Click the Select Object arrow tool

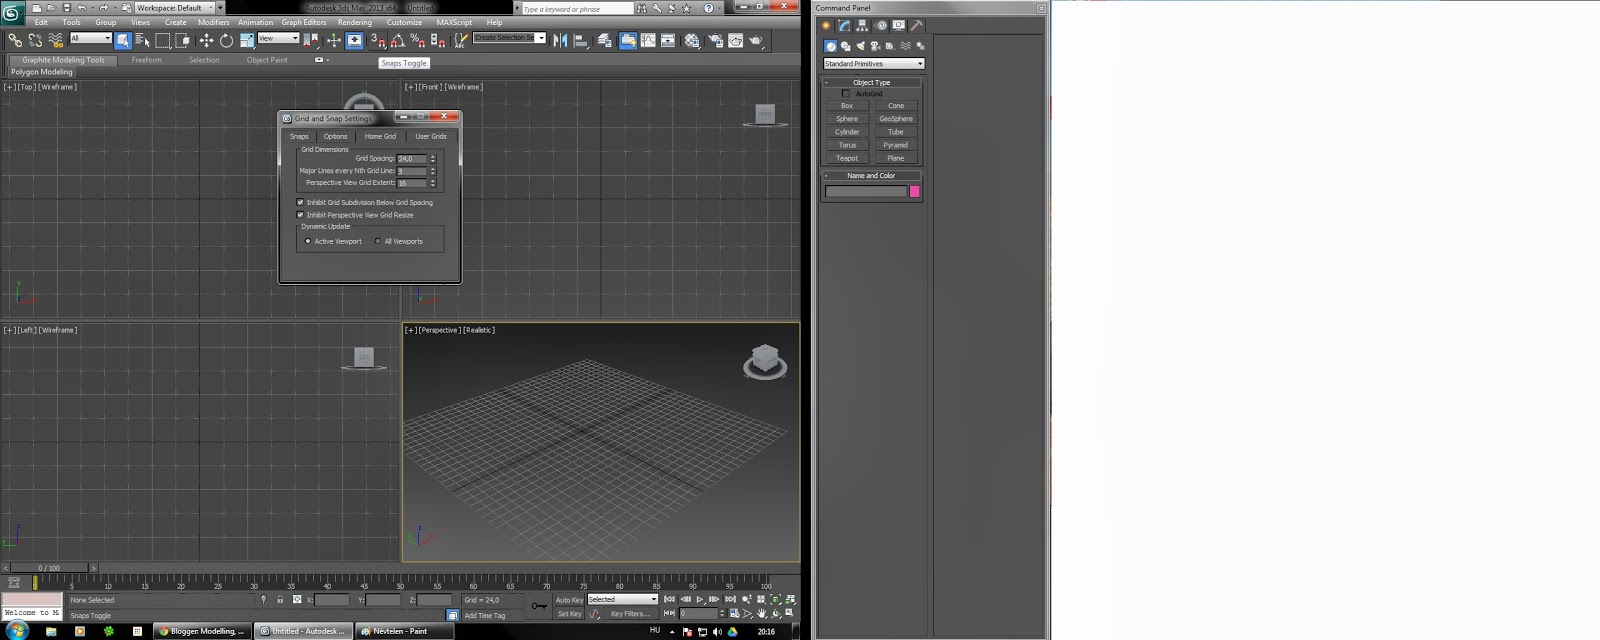[122, 40]
